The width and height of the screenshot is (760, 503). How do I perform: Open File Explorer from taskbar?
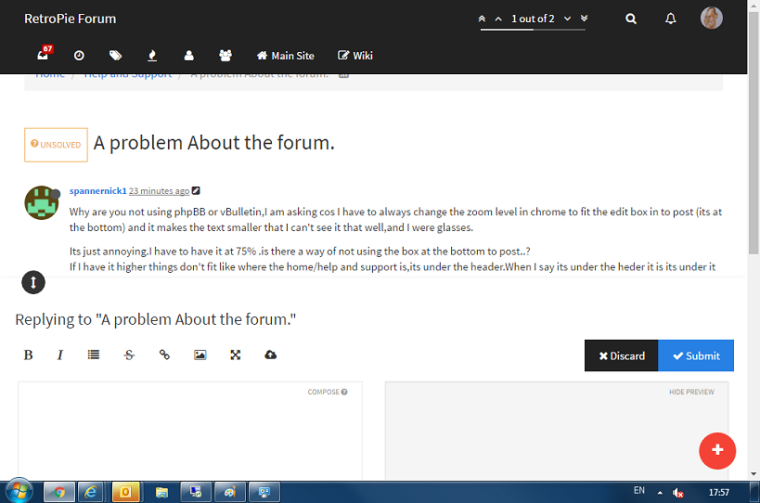pos(161,492)
